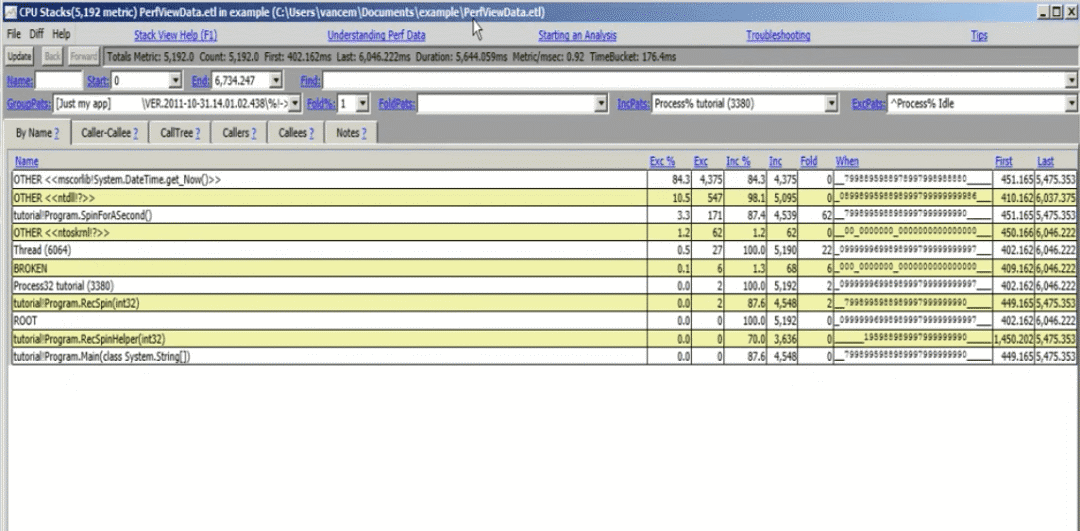
Task: Expand the Start time dropdown
Action: (175, 81)
